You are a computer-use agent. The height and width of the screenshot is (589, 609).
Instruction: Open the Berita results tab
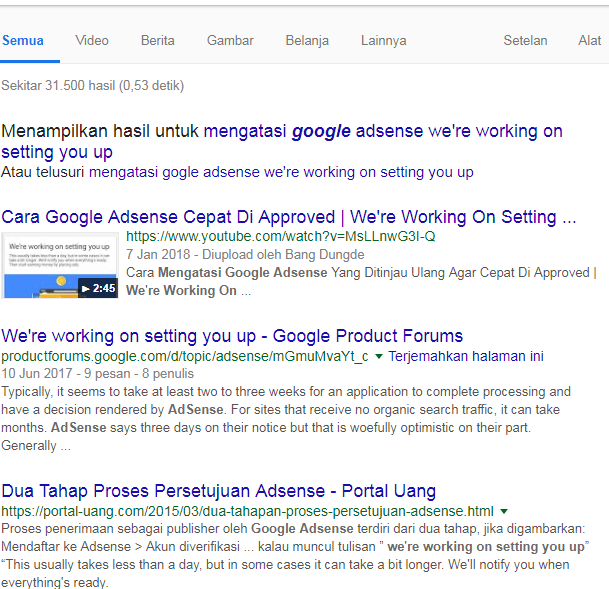tap(158, 40)
